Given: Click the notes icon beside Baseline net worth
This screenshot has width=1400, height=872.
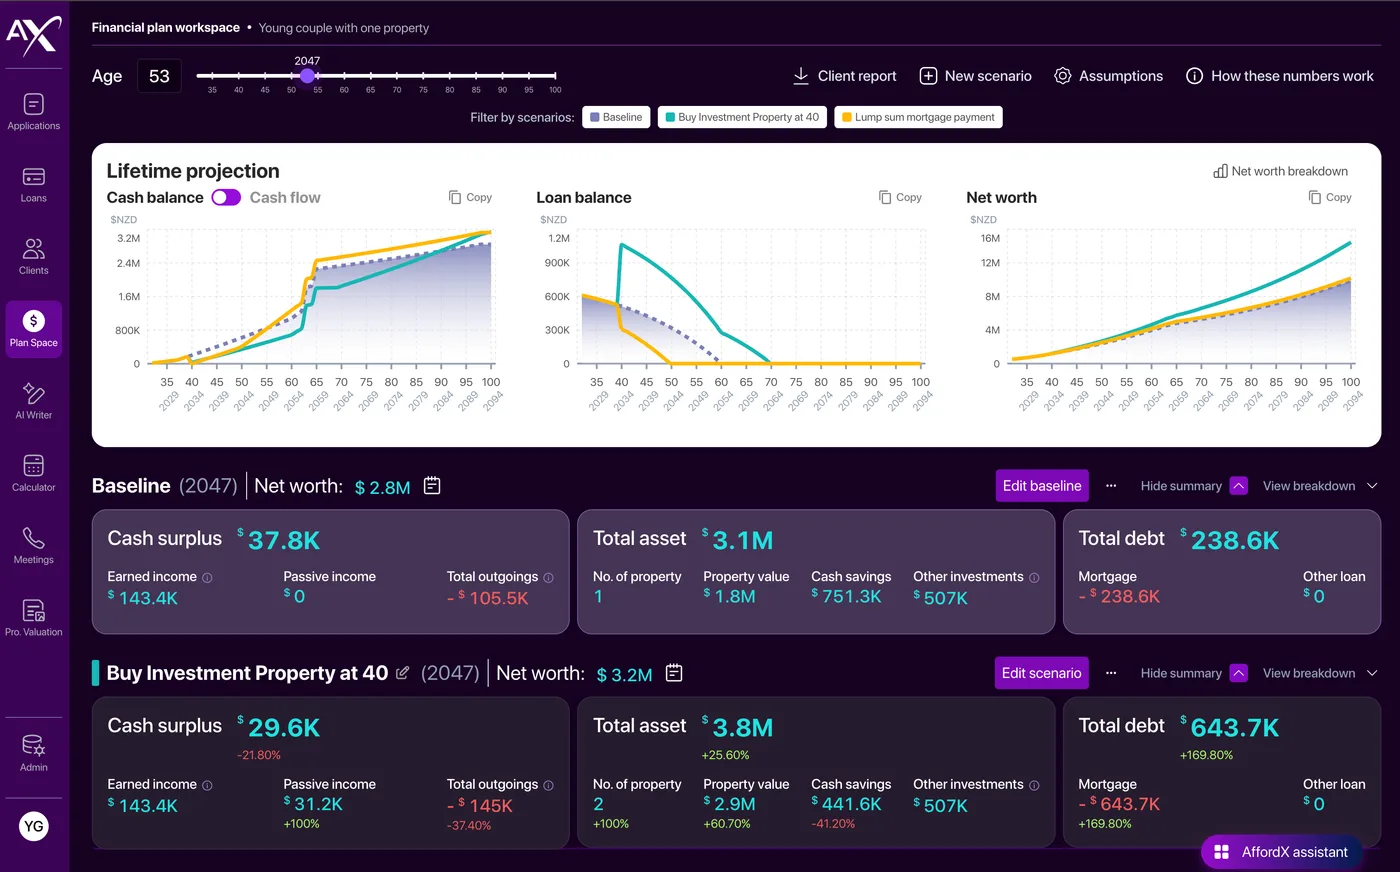Looking at the screenshot, I should 432,486.
